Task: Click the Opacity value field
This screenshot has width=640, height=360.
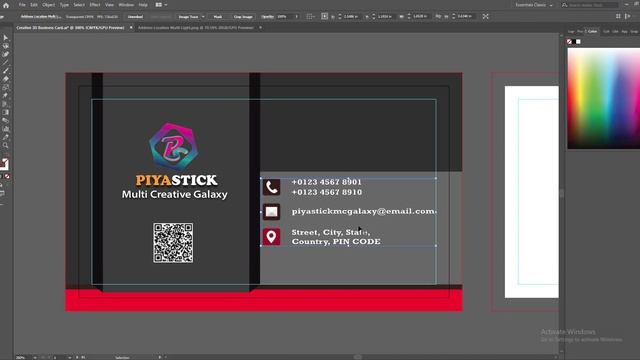Action: [x=285, y=17]
